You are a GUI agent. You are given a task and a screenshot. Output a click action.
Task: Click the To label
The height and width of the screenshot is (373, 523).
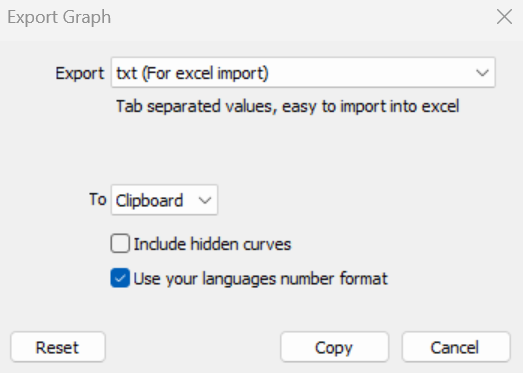[x=98, y=199]
